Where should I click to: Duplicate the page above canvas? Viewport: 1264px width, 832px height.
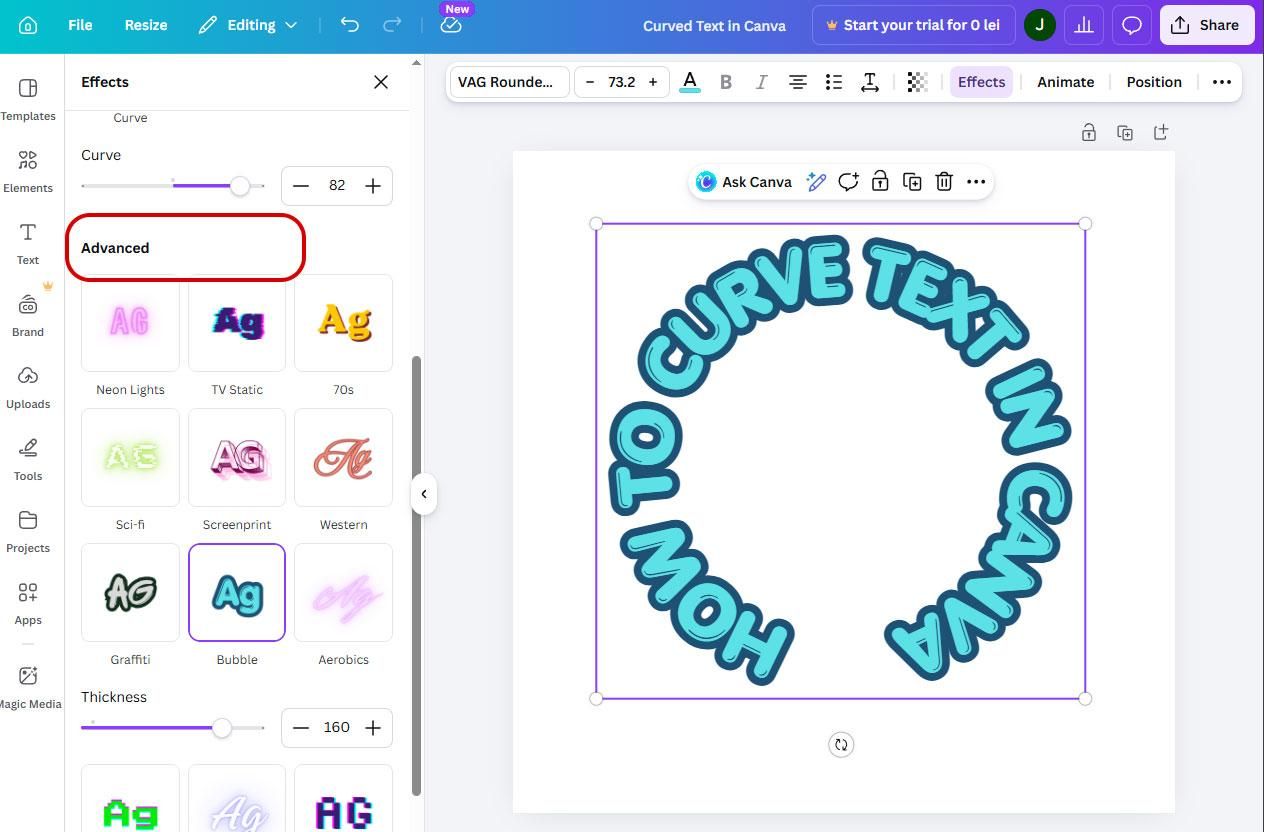point(1124,132)
